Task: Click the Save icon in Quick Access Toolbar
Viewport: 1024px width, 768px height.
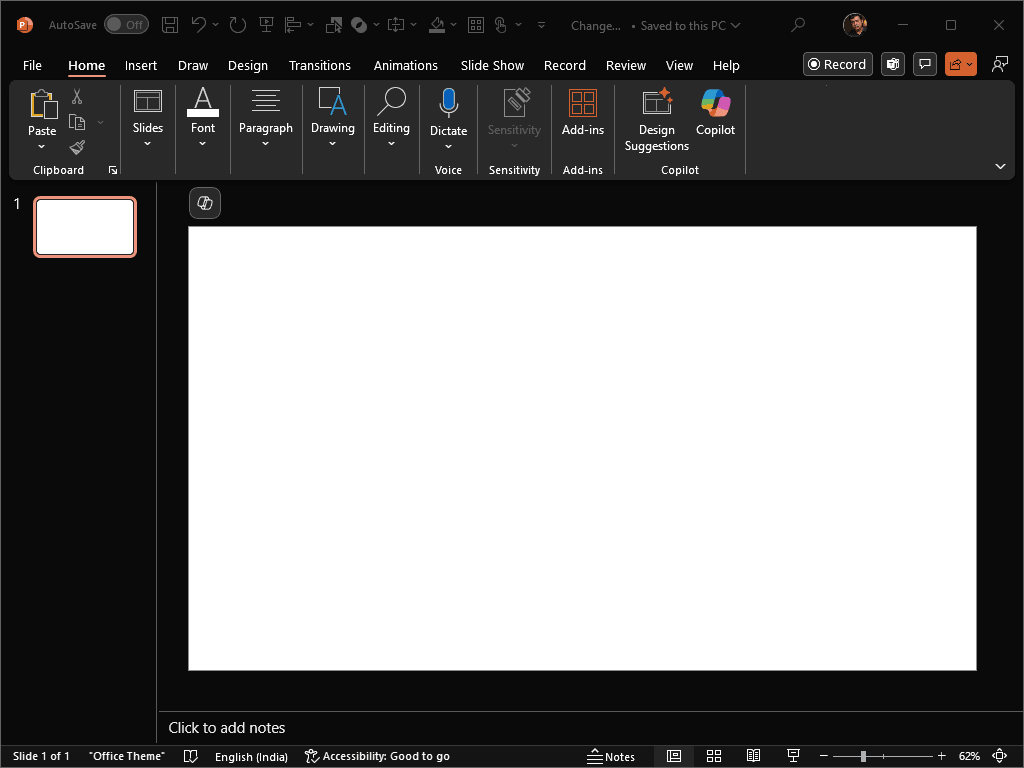Action: [x=169, y=24]
